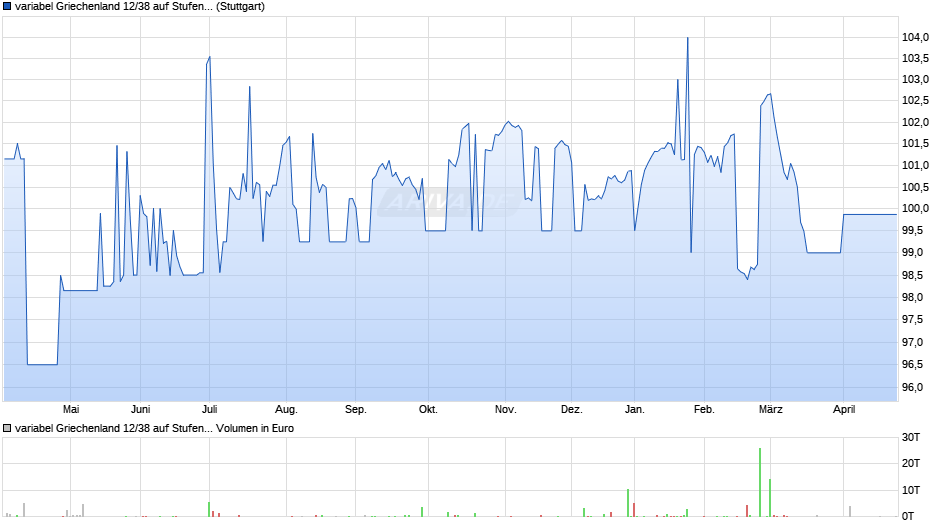Click the 'Dez.' month label

571,409
